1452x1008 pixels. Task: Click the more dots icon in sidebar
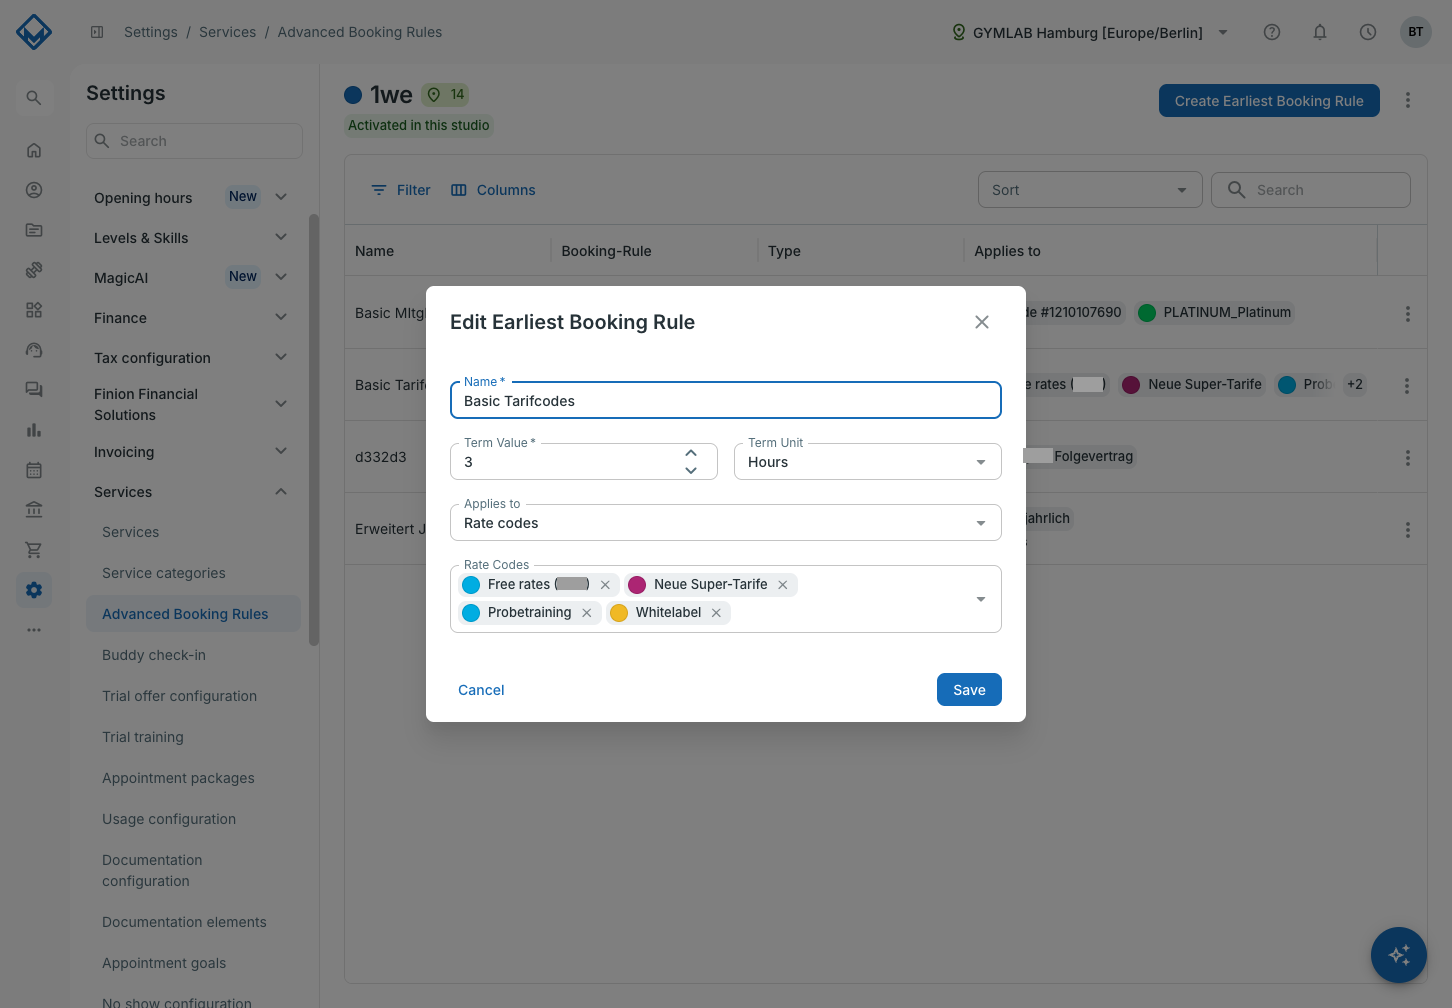34,630
